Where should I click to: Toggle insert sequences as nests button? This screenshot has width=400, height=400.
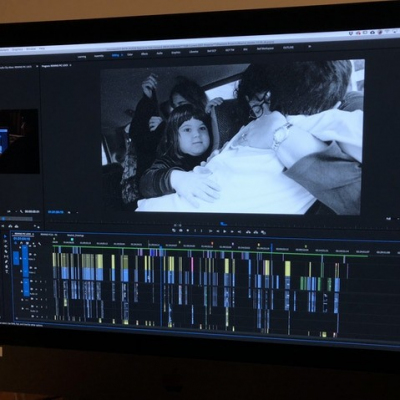(x=15, y=243)
